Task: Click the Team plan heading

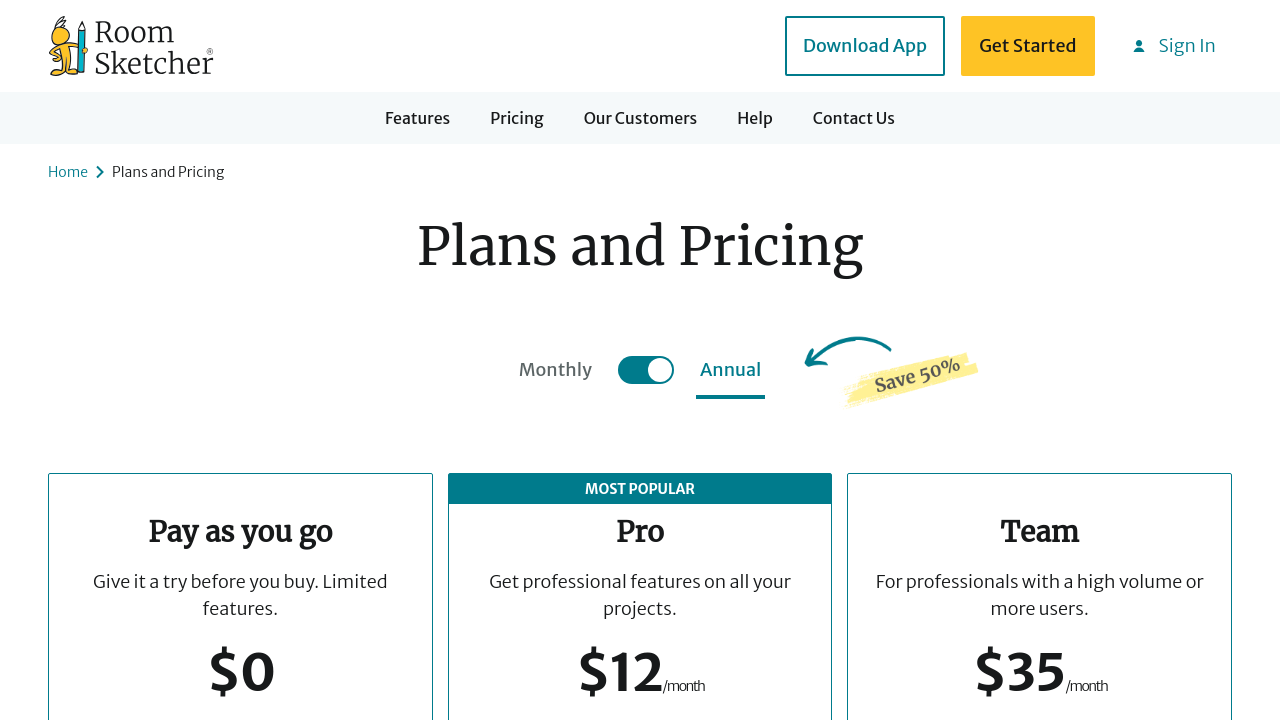Action: pyautogui.click(x=1040, y=531)
